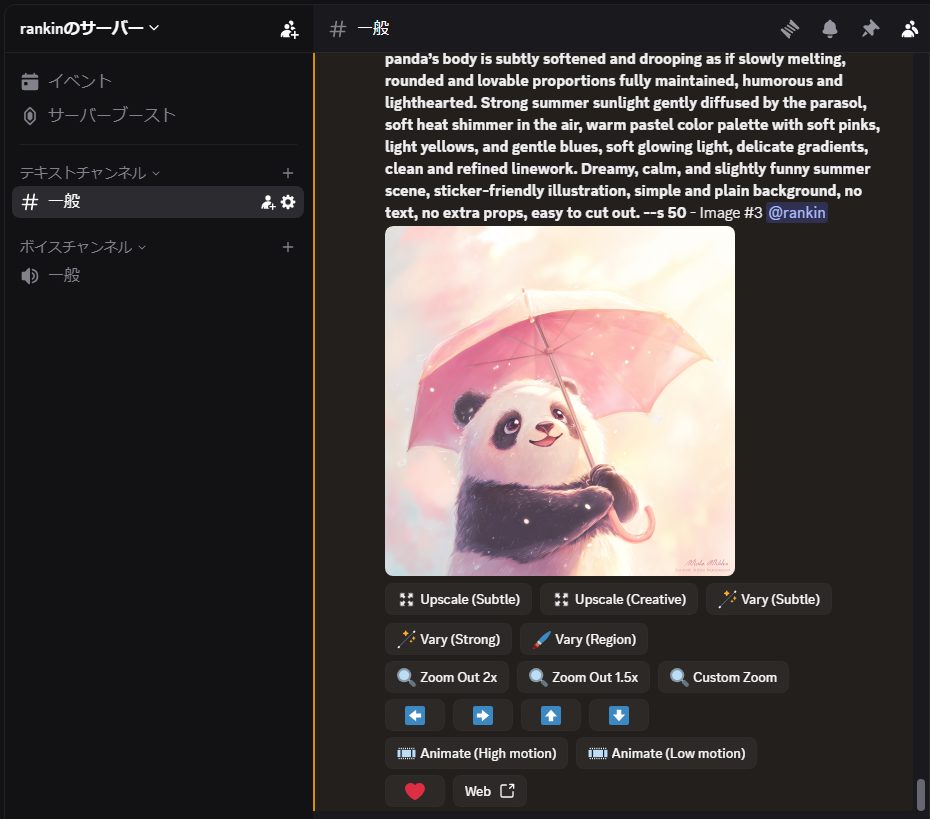Screen dimensions: 930x819
Task: Open settings gear for 一般 text channel
Action: click(288, 202)
